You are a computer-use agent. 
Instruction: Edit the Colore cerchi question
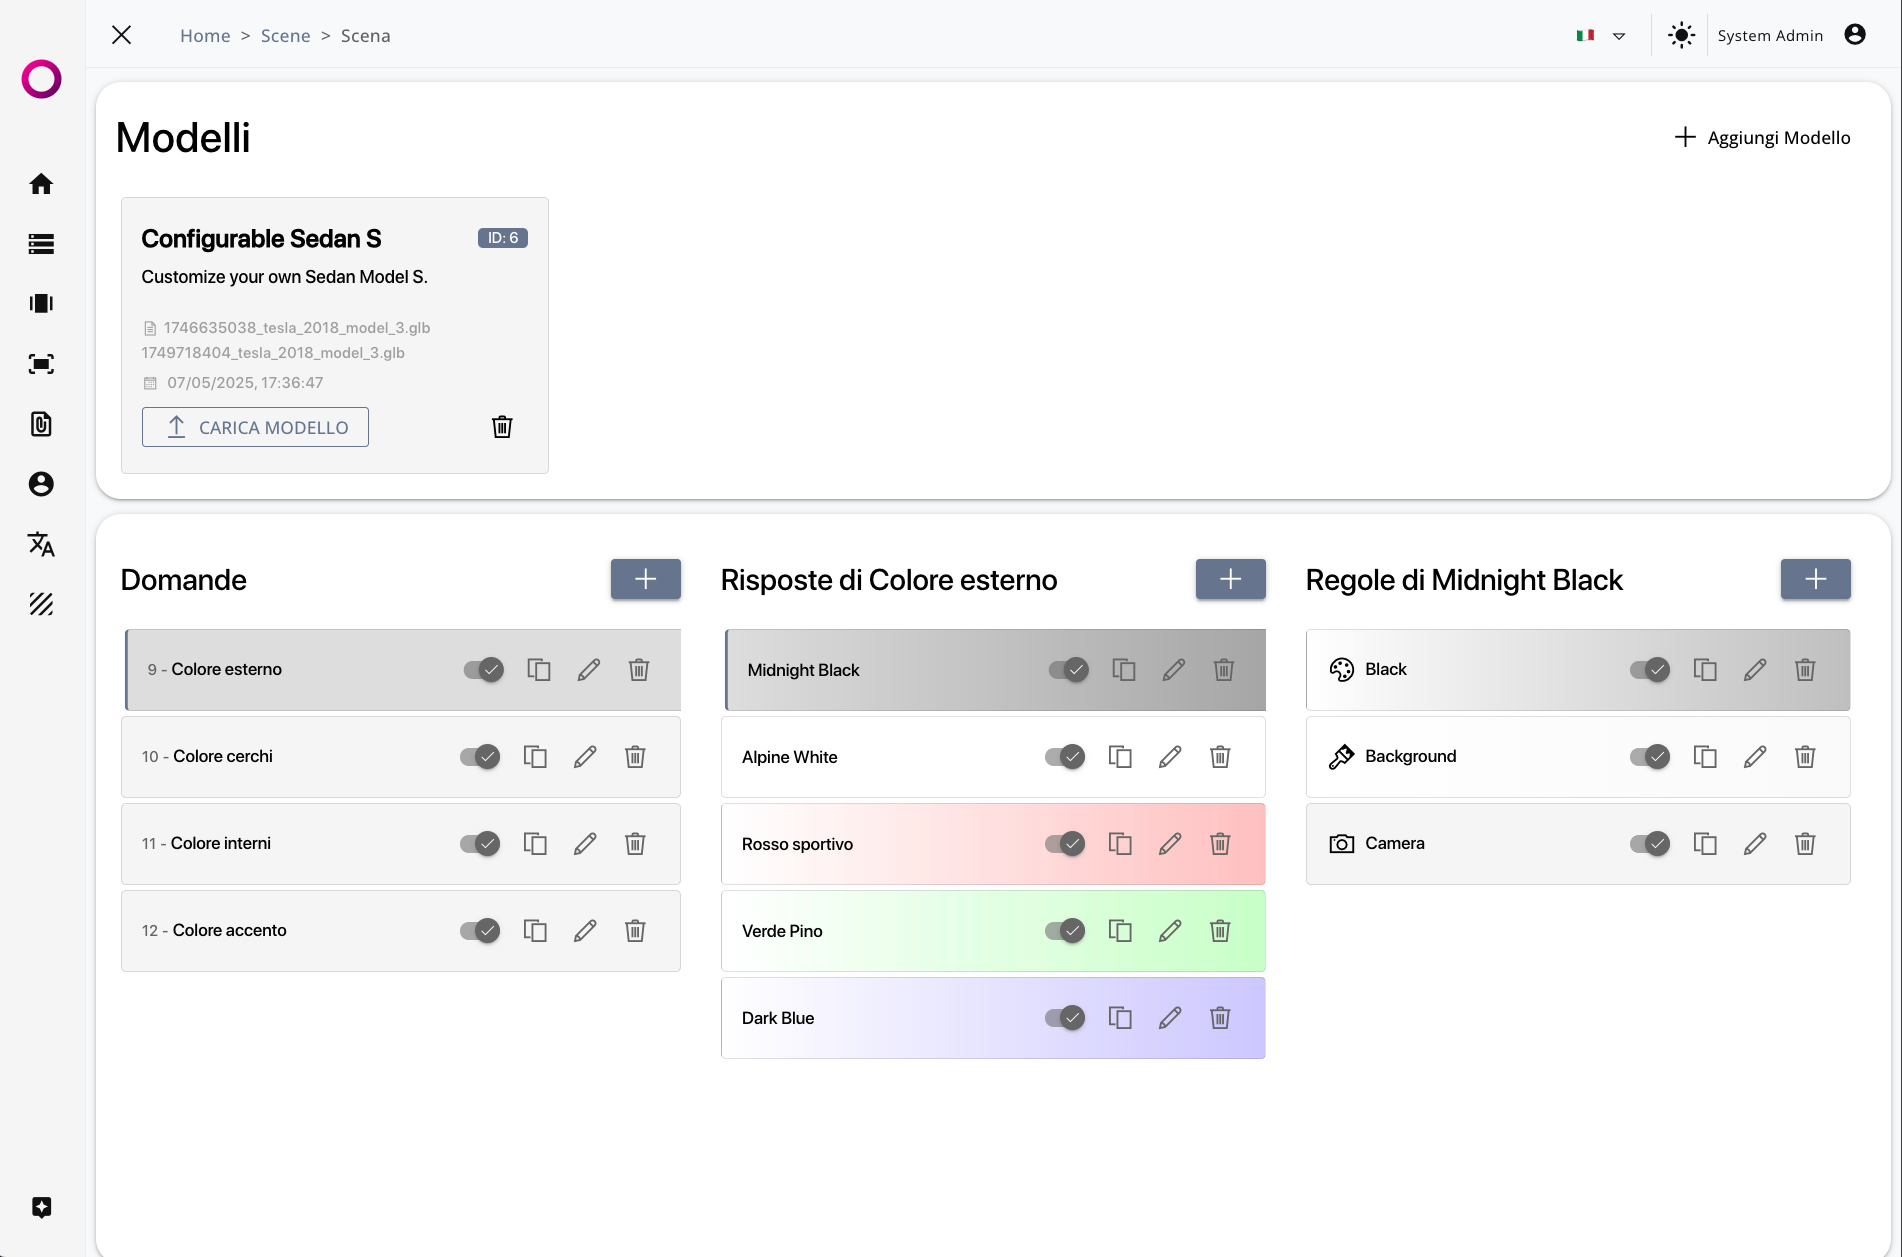pos(585,757)
